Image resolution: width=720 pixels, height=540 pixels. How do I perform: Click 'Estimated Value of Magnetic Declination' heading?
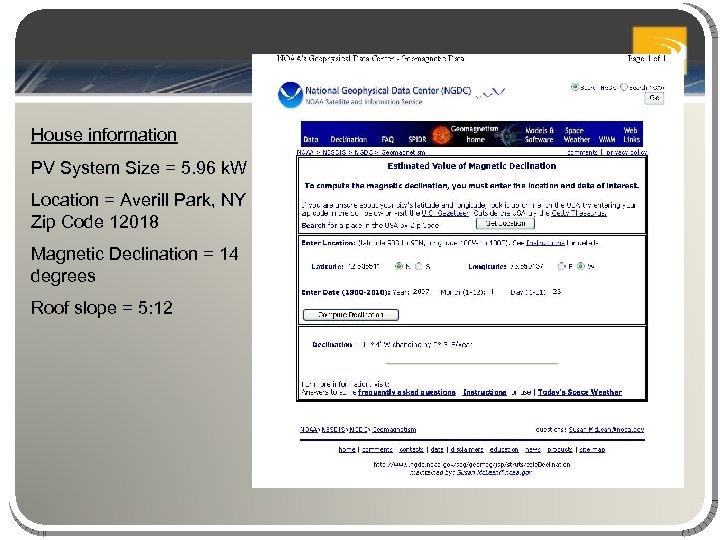point(472,166)
